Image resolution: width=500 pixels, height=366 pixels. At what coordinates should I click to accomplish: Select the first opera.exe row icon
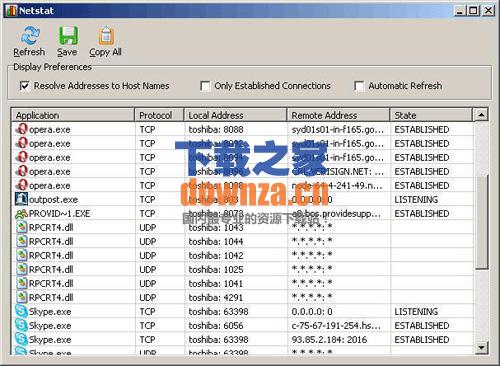coord(22,129)
